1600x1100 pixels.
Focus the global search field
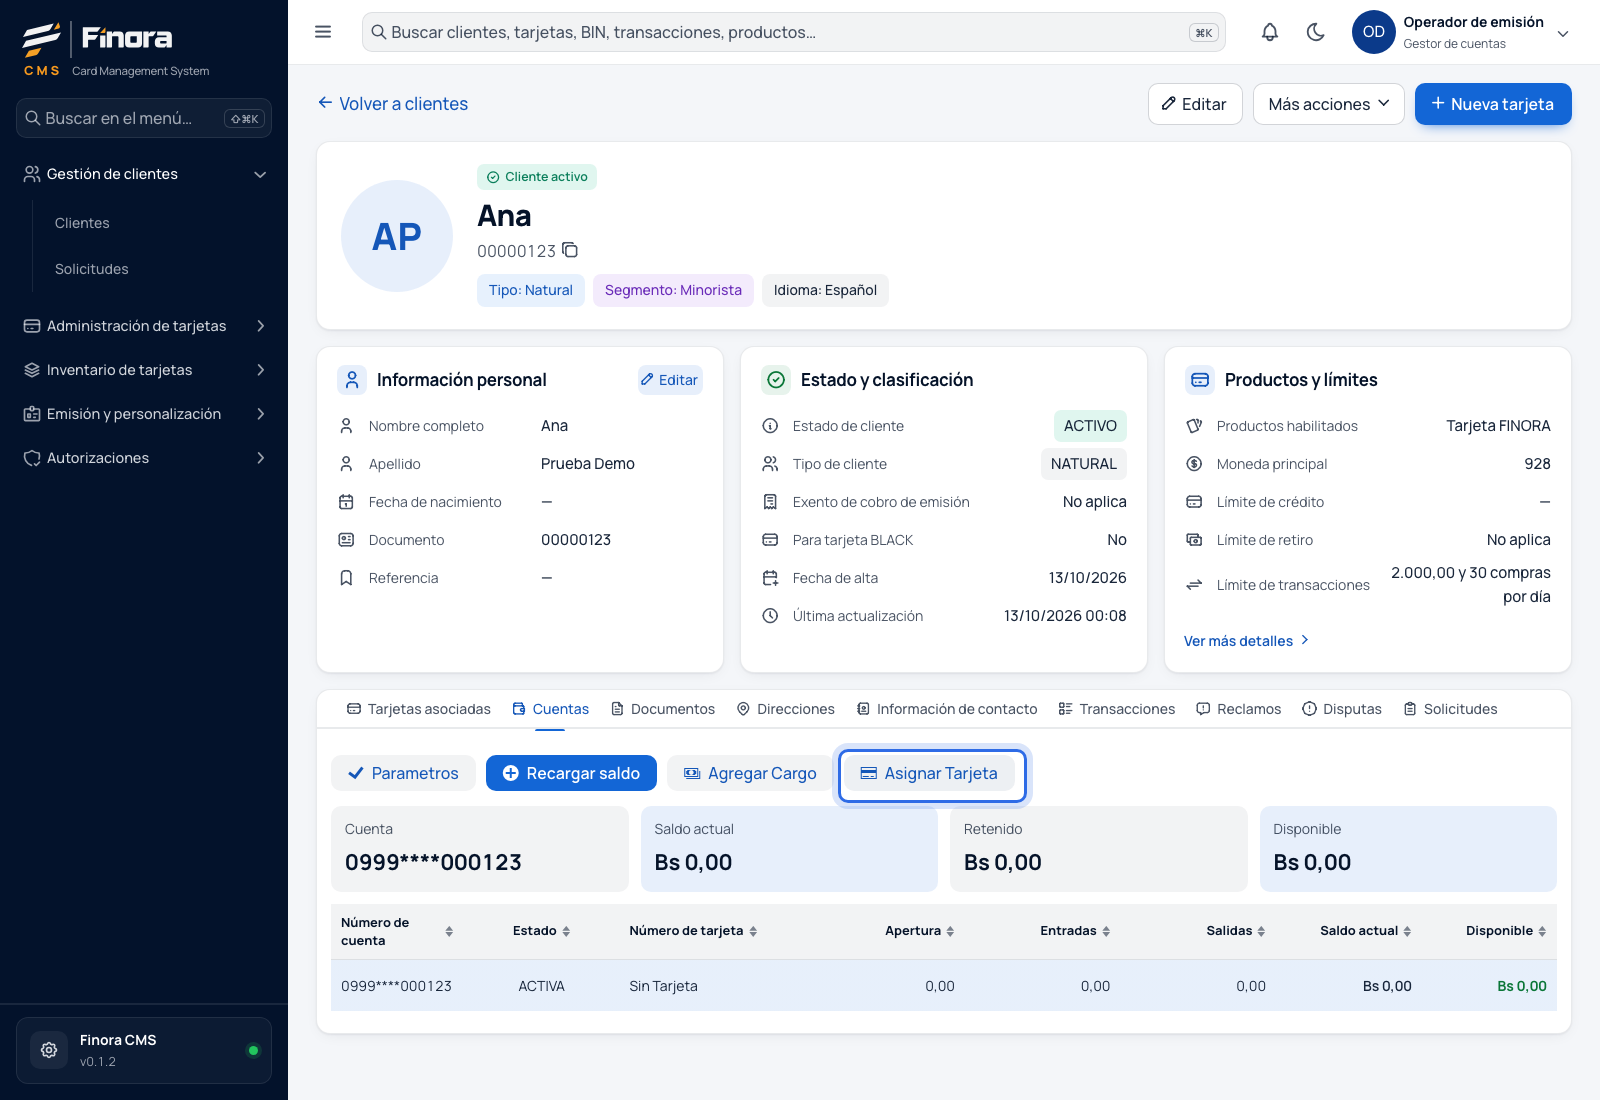(x=794, y=32)
